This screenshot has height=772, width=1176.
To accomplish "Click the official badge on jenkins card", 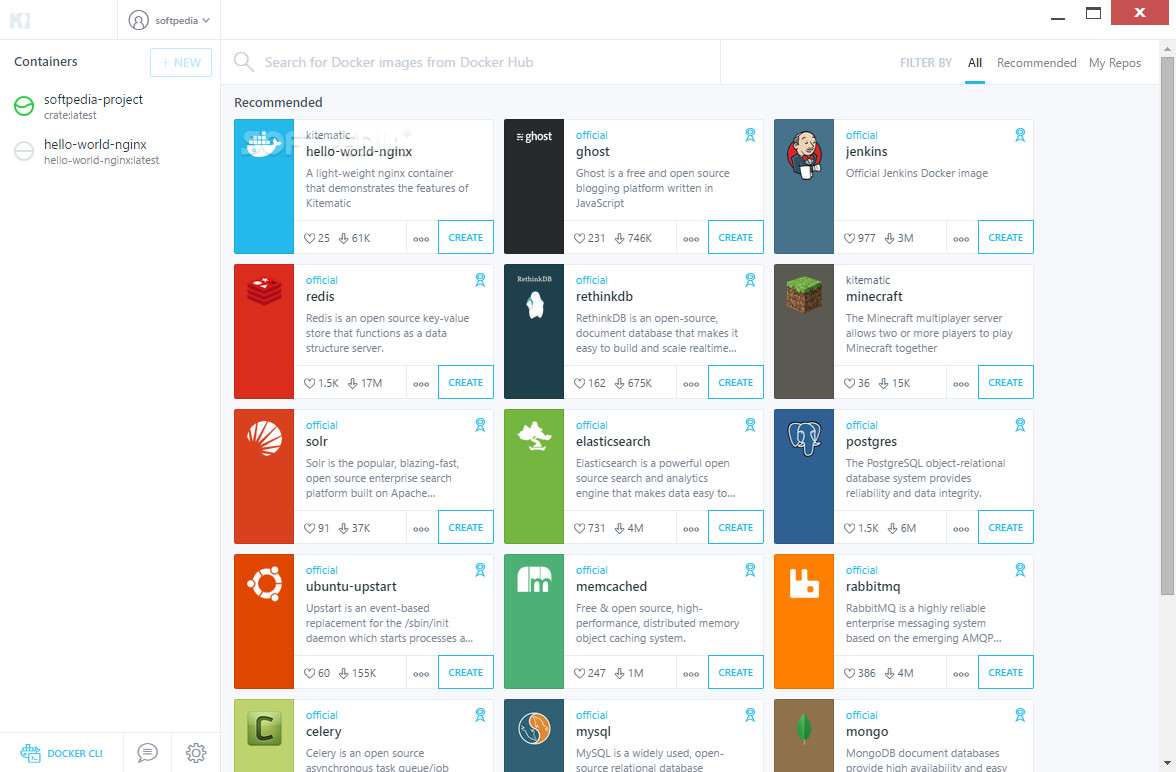I will click(x=1020, y=135).
